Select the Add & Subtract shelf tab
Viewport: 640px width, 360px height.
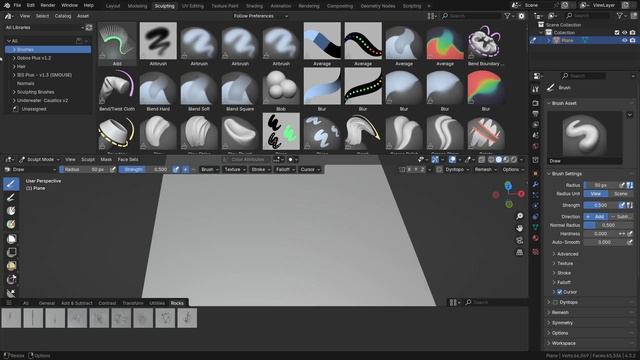click(77, 303)
